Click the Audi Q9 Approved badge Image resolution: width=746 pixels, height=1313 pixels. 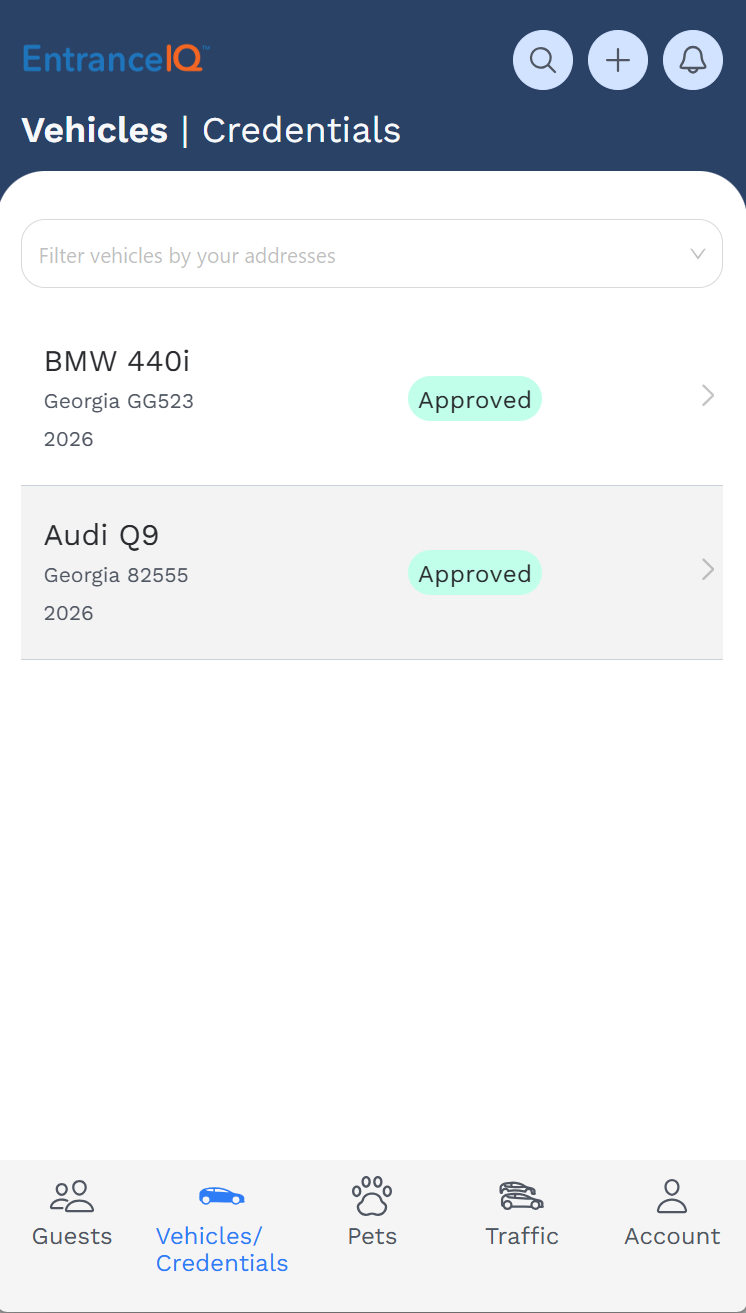click(475, 573)
